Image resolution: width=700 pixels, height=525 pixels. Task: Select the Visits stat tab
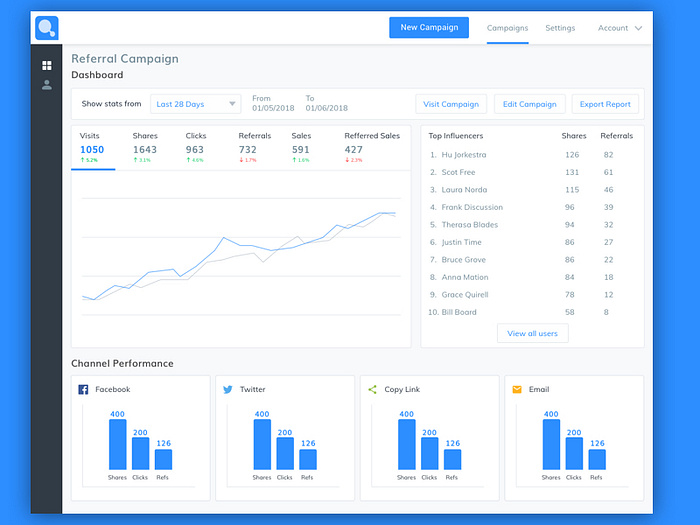pyautogui.click(x=93, y=148)
